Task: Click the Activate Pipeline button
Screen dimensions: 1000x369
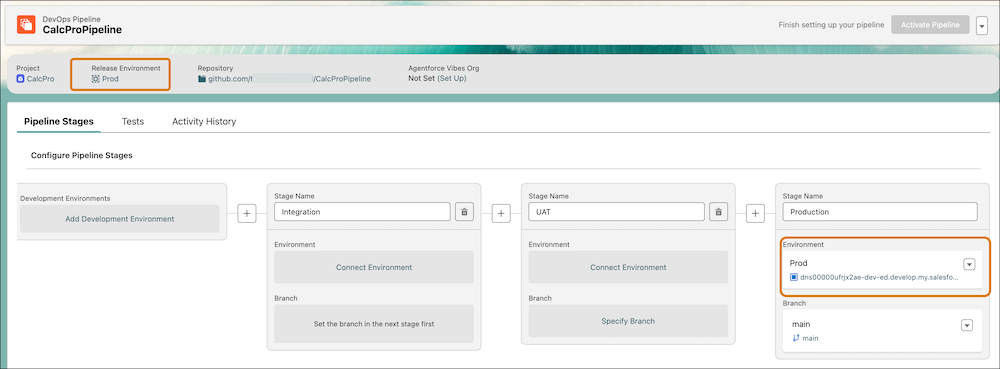Action: [930, 25]
